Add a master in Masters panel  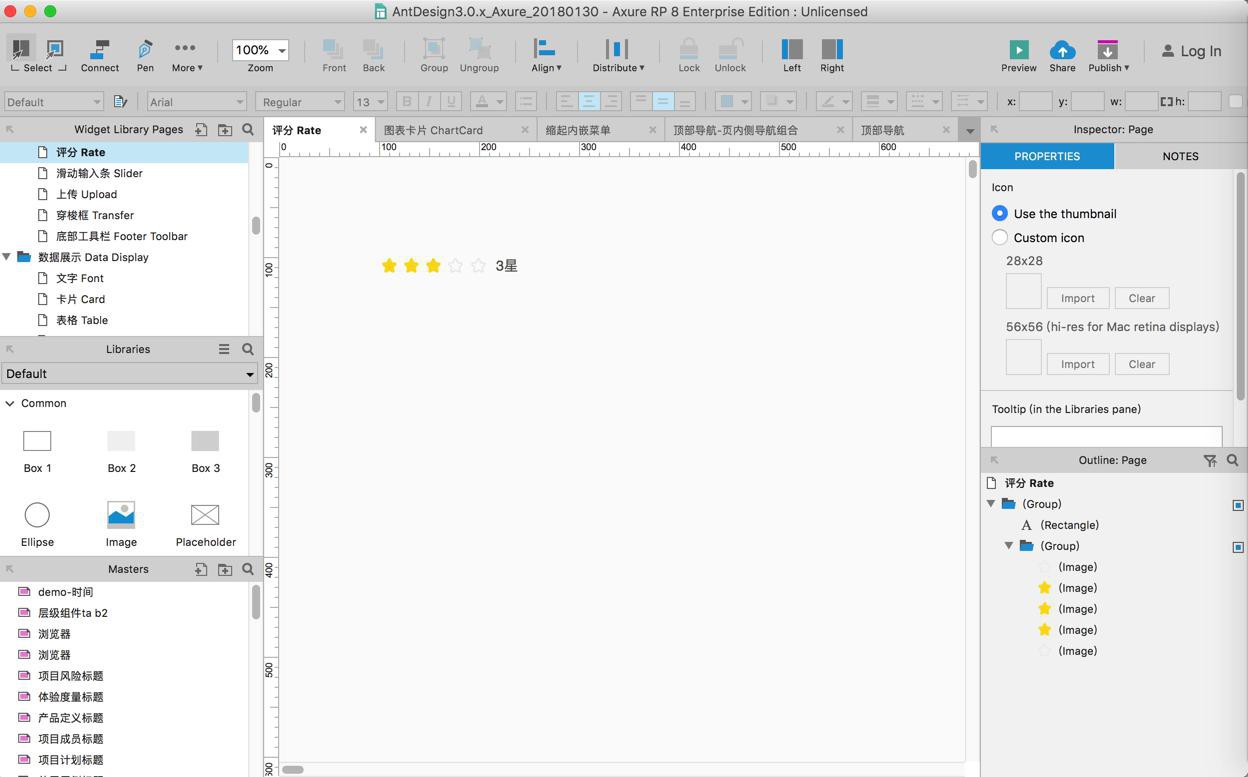pyautogui.click(x=201, y=569)
